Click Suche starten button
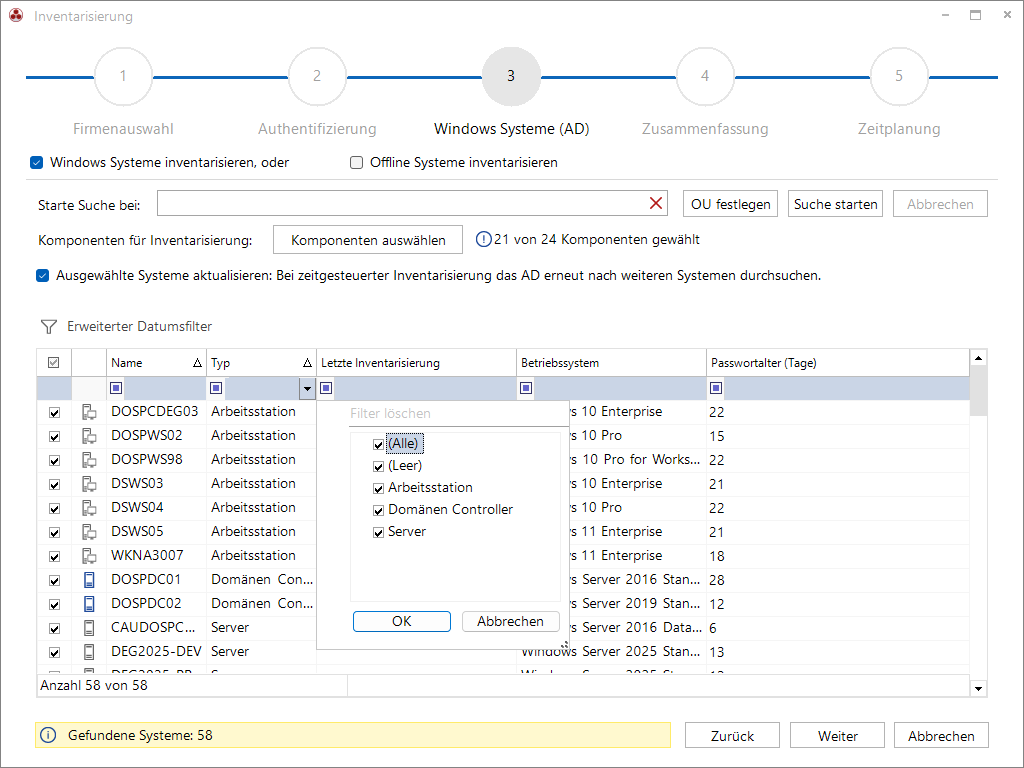Viewport: 1024px width, 768px height. [x=835, y=204]
